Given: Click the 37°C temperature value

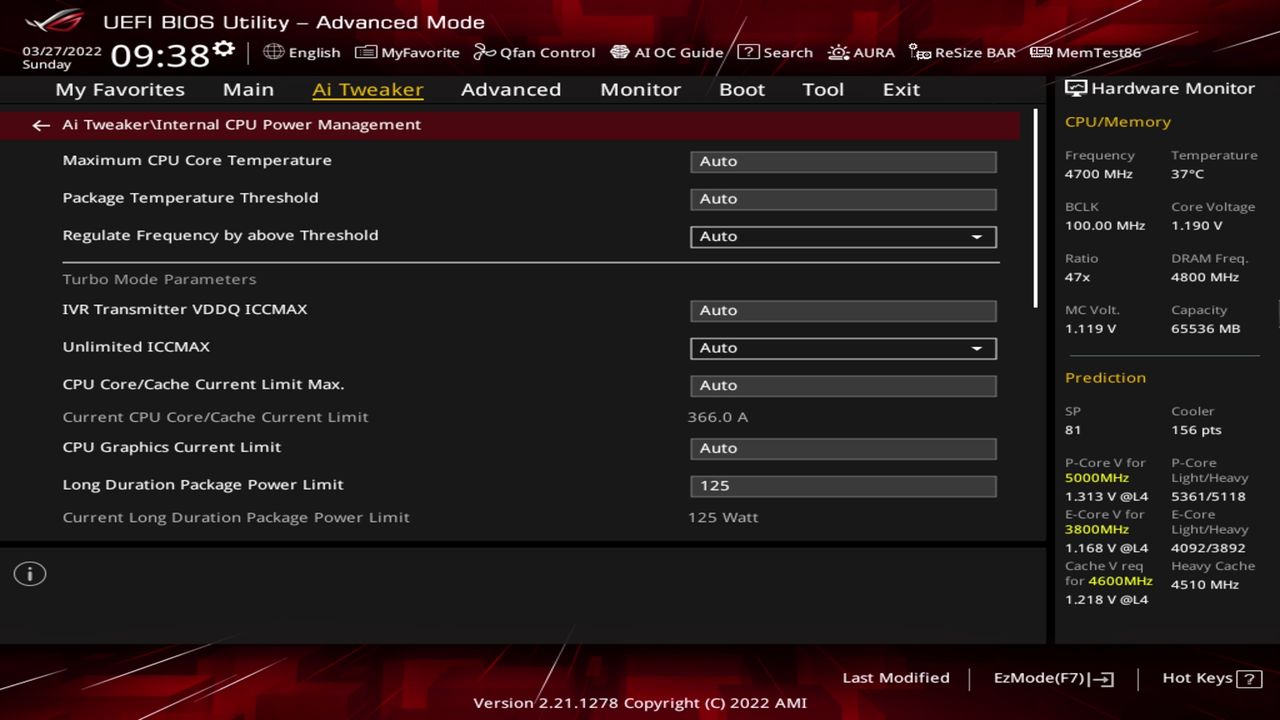Looking at the screenshot, I should point(1187,174).
